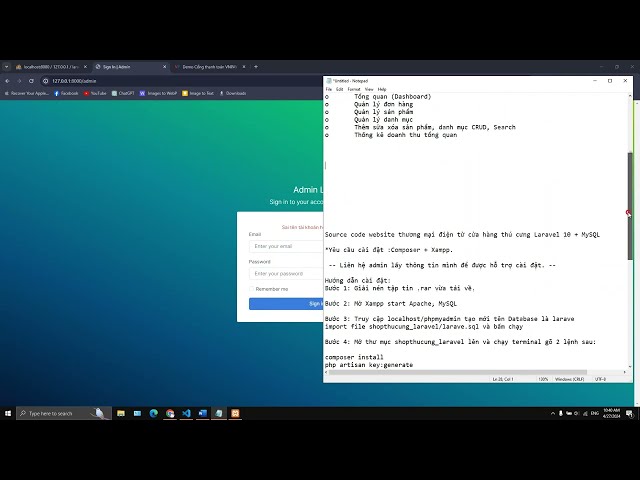
Task: Close the Sign In | Admin tab
Action: point(164,67)
